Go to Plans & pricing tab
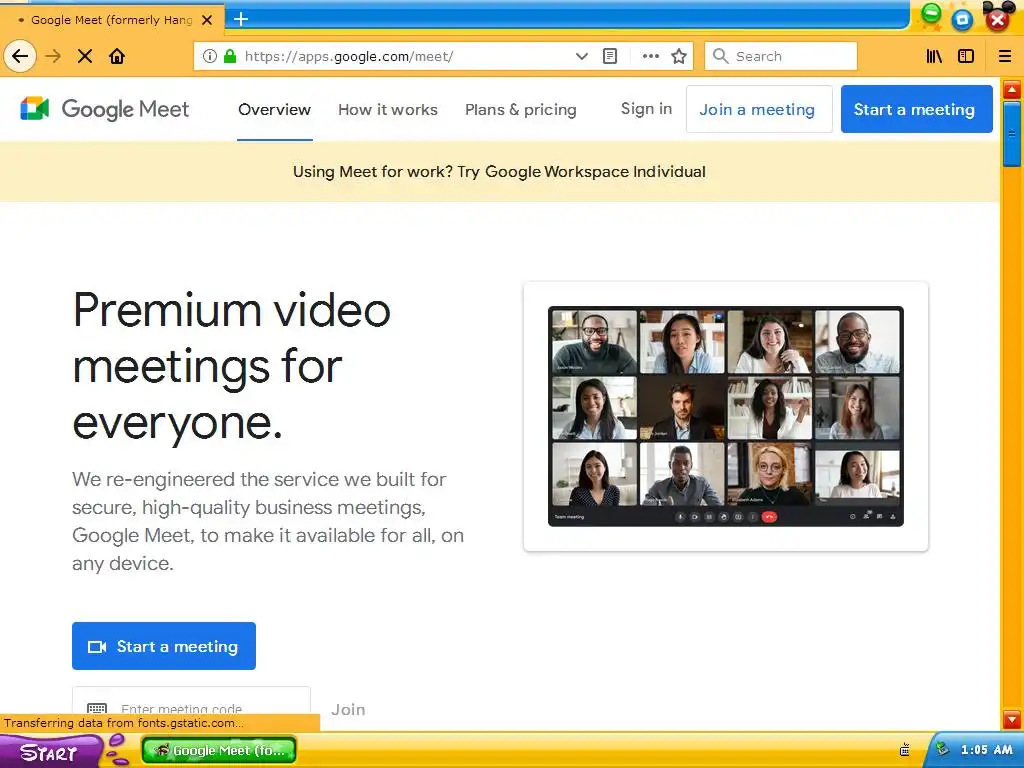 (x=520, y=110)
